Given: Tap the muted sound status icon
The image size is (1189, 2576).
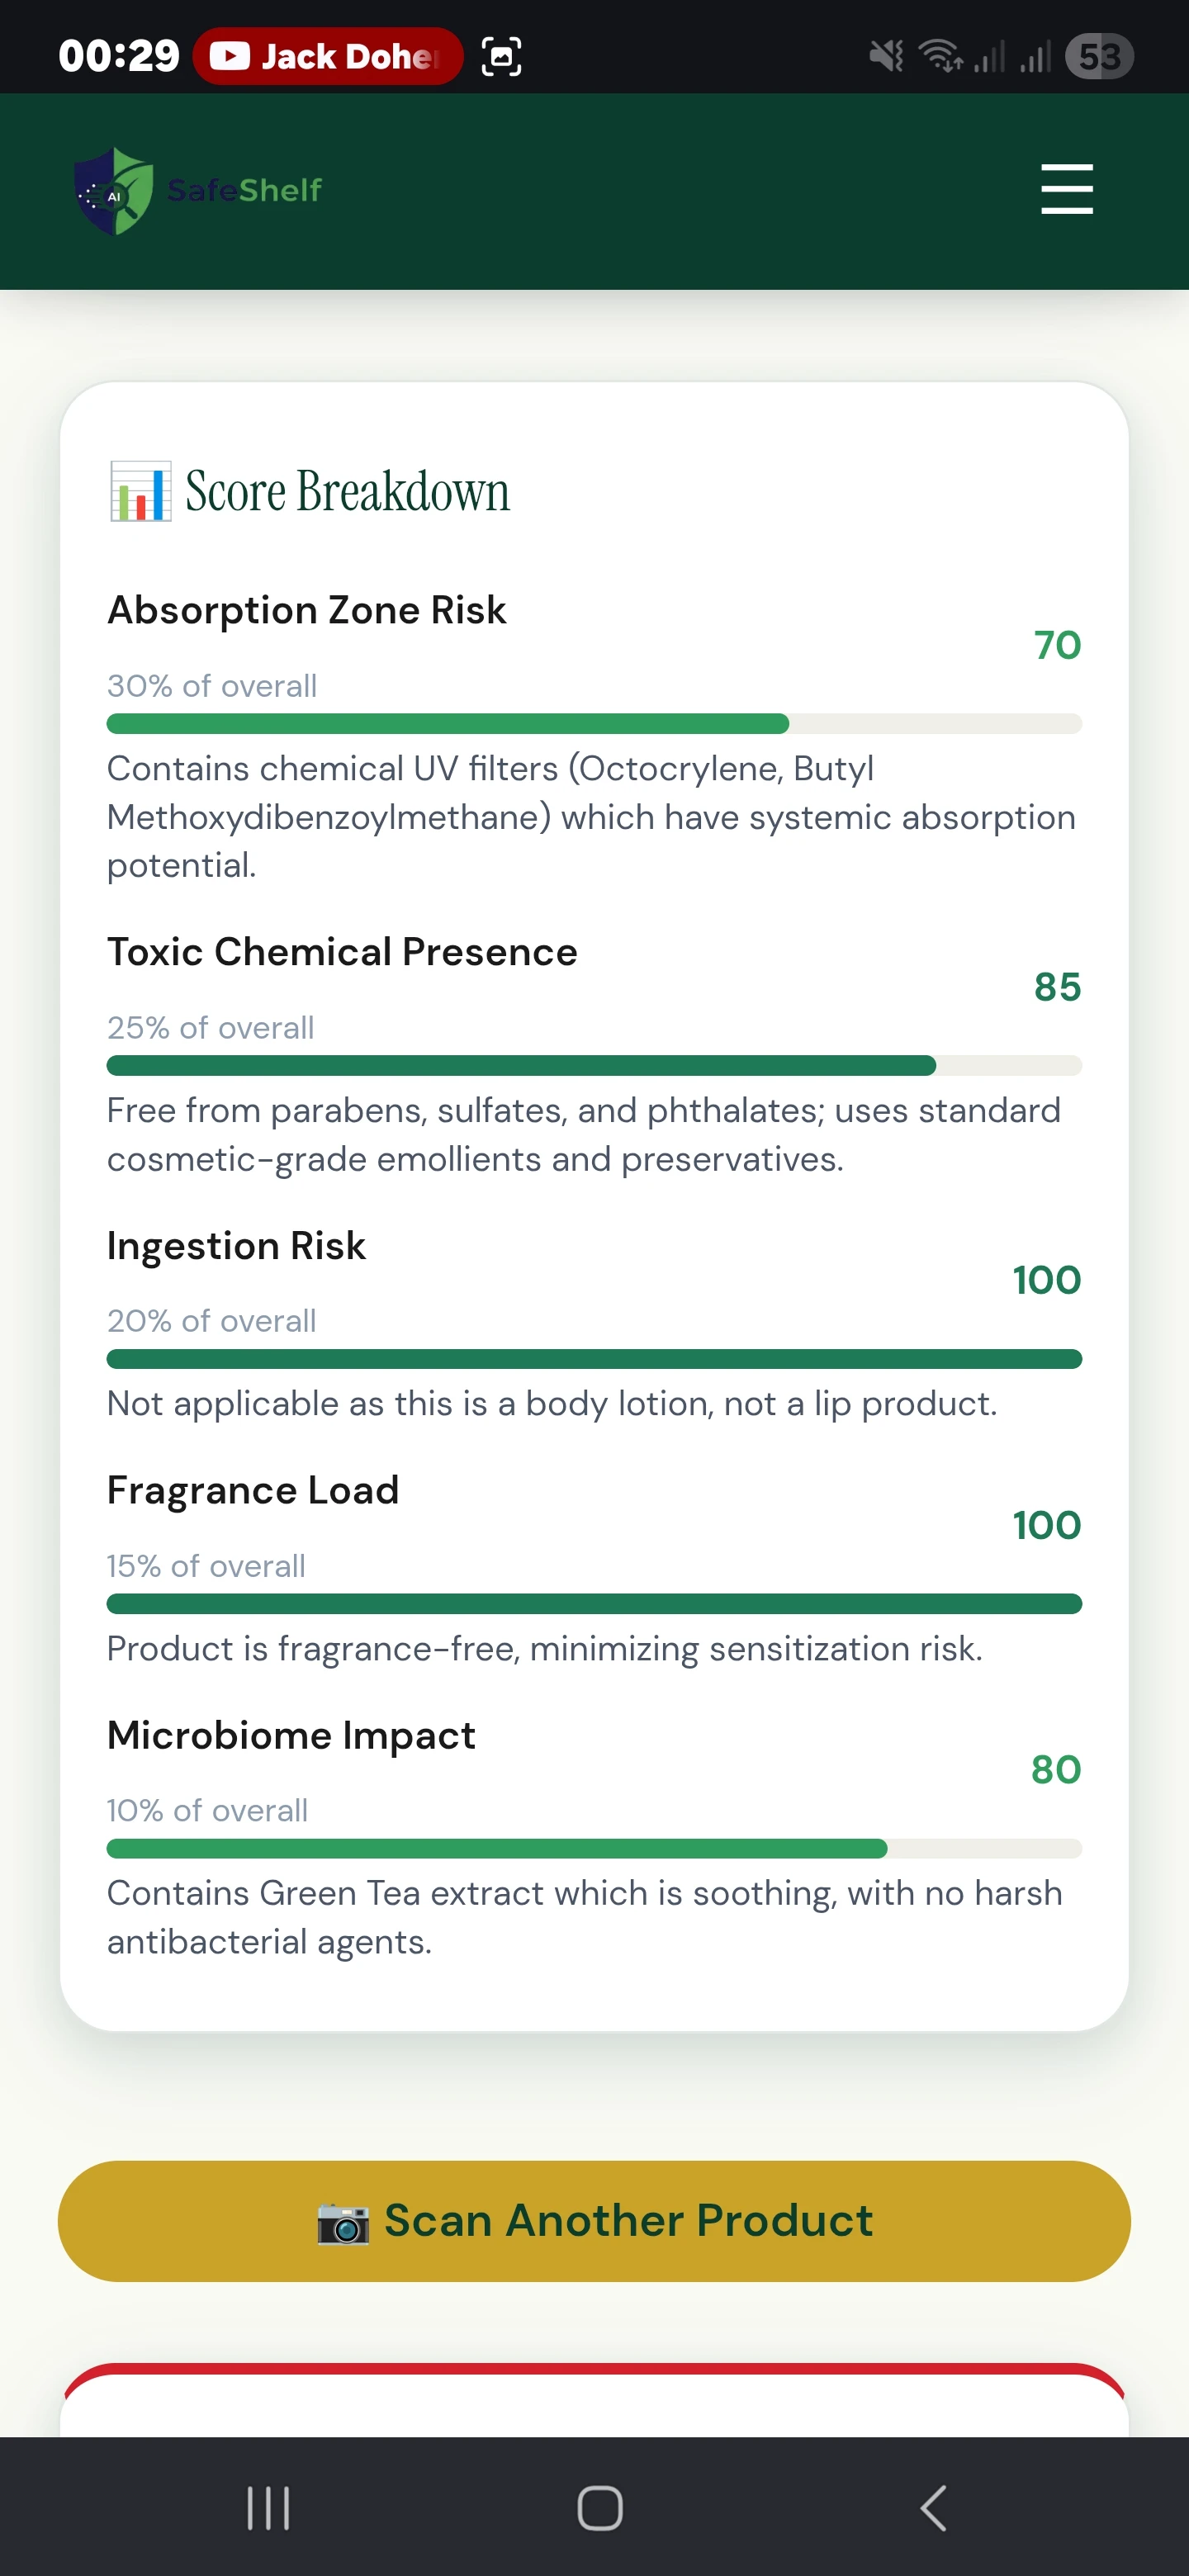Looking at the screenshot, I should coord(886,56).
